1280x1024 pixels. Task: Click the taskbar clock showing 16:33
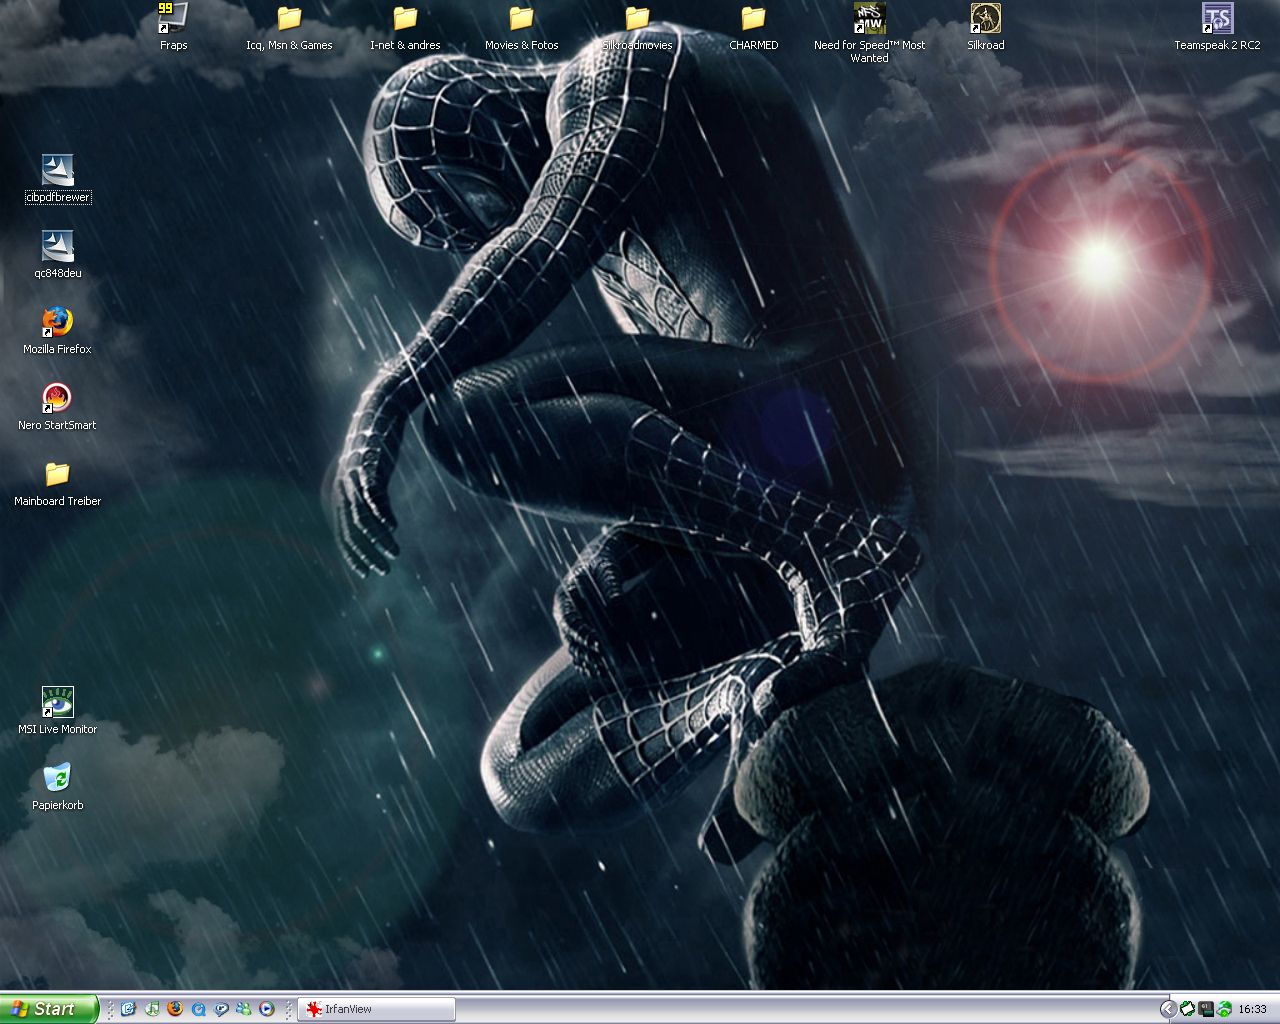click(1252, 1009)
